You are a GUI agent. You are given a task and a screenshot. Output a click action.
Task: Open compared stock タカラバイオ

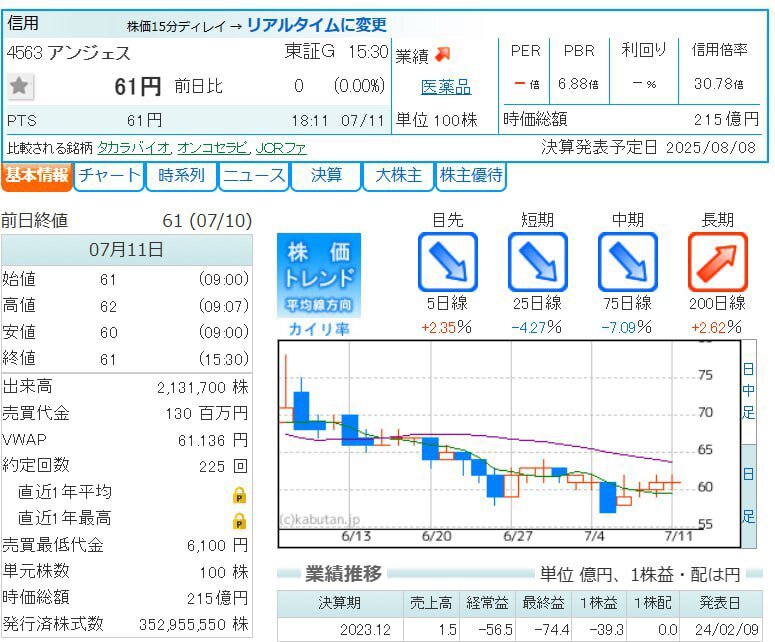(133, 148)
